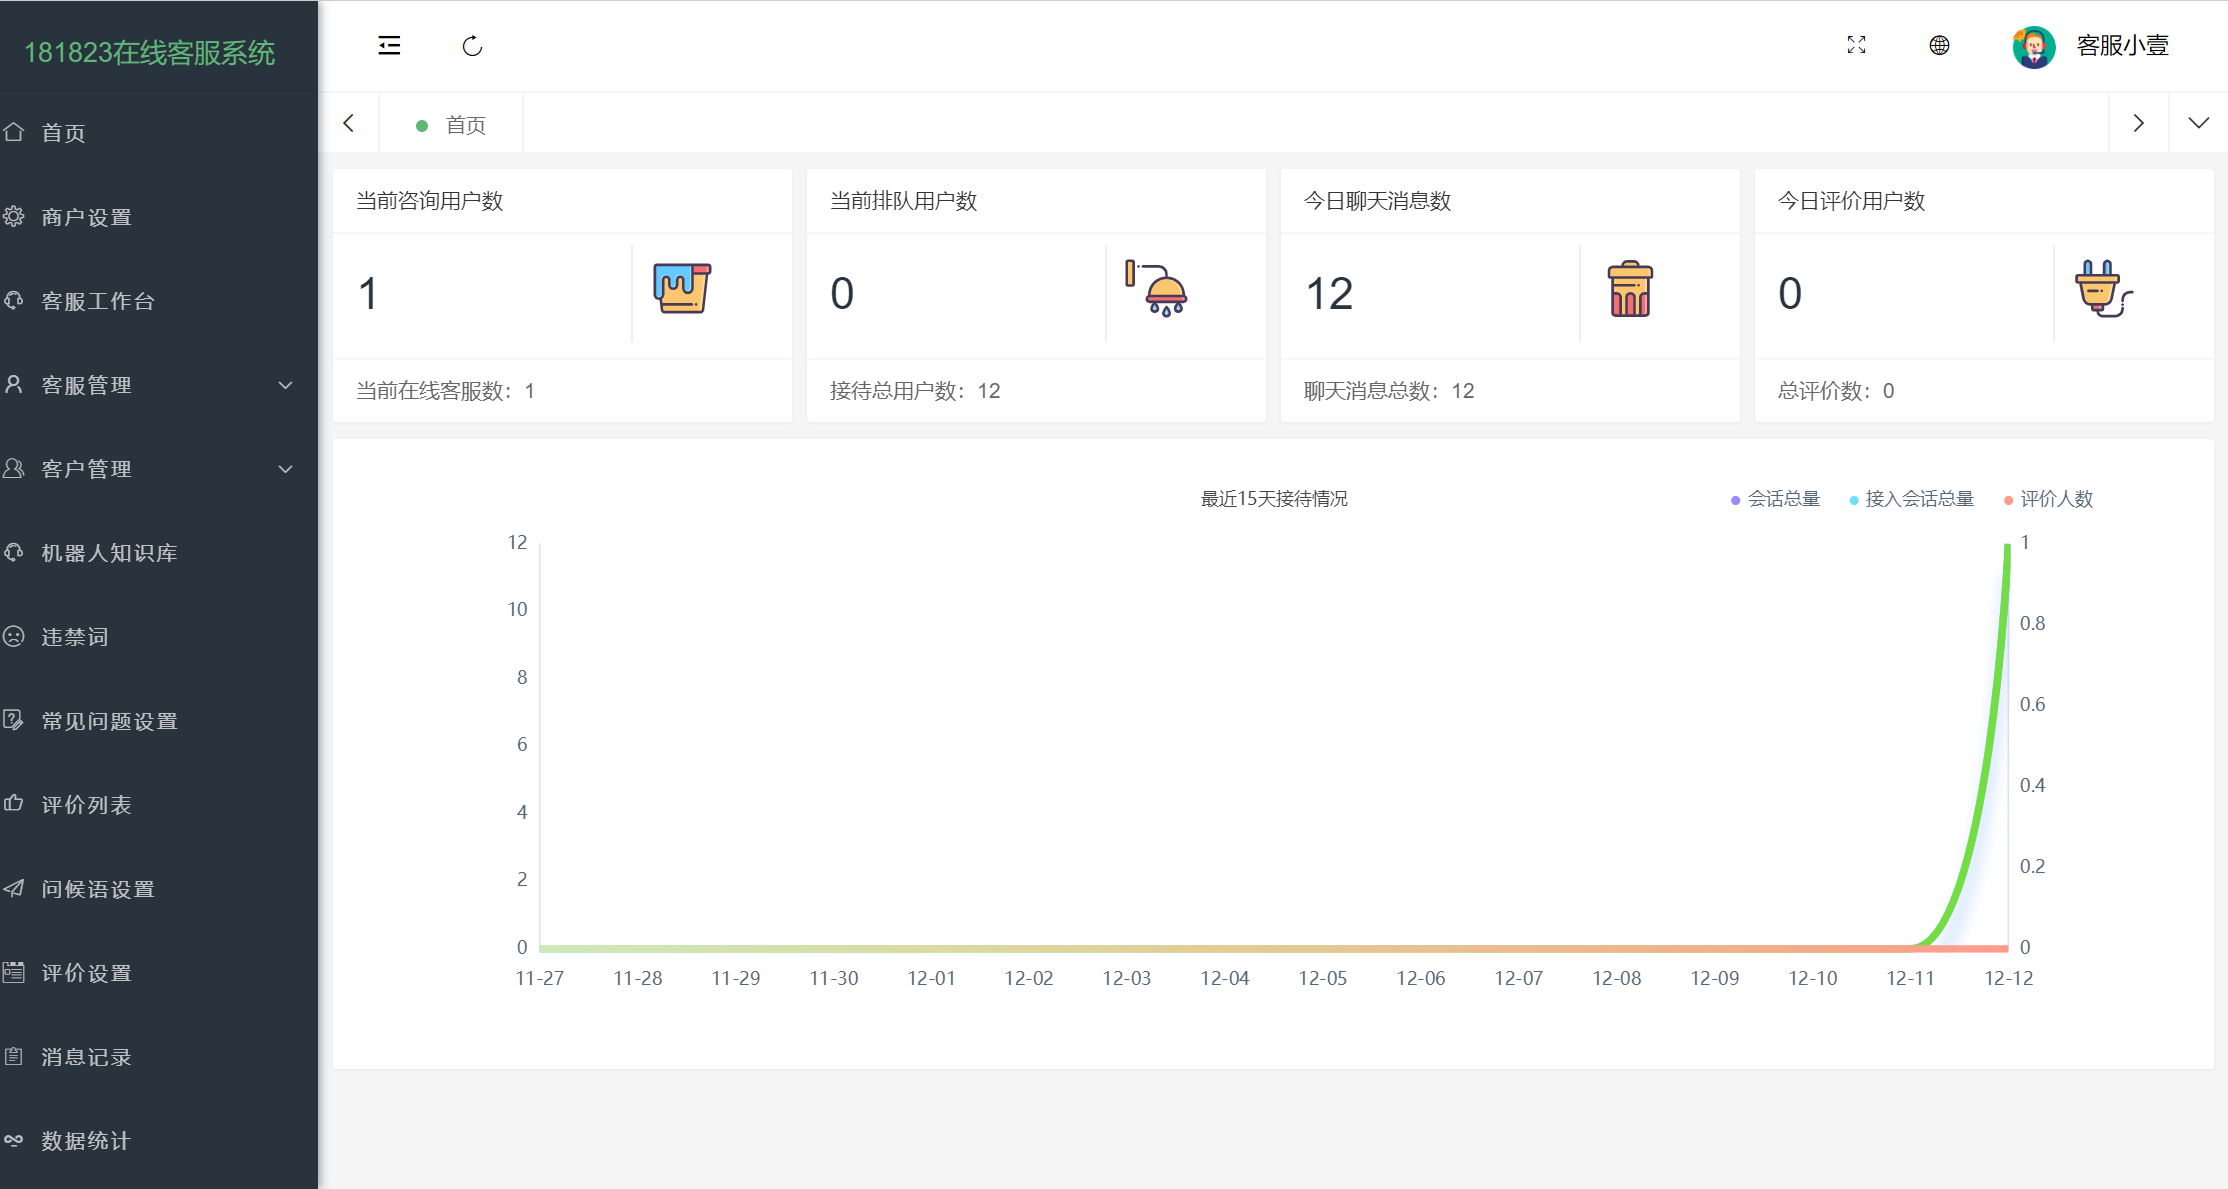Click the 12-12 peak point on the chart

coord(2007,545)
